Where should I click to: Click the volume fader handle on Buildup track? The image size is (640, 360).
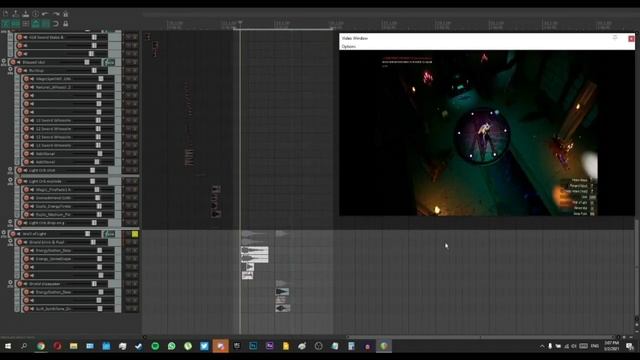point(94,71)
